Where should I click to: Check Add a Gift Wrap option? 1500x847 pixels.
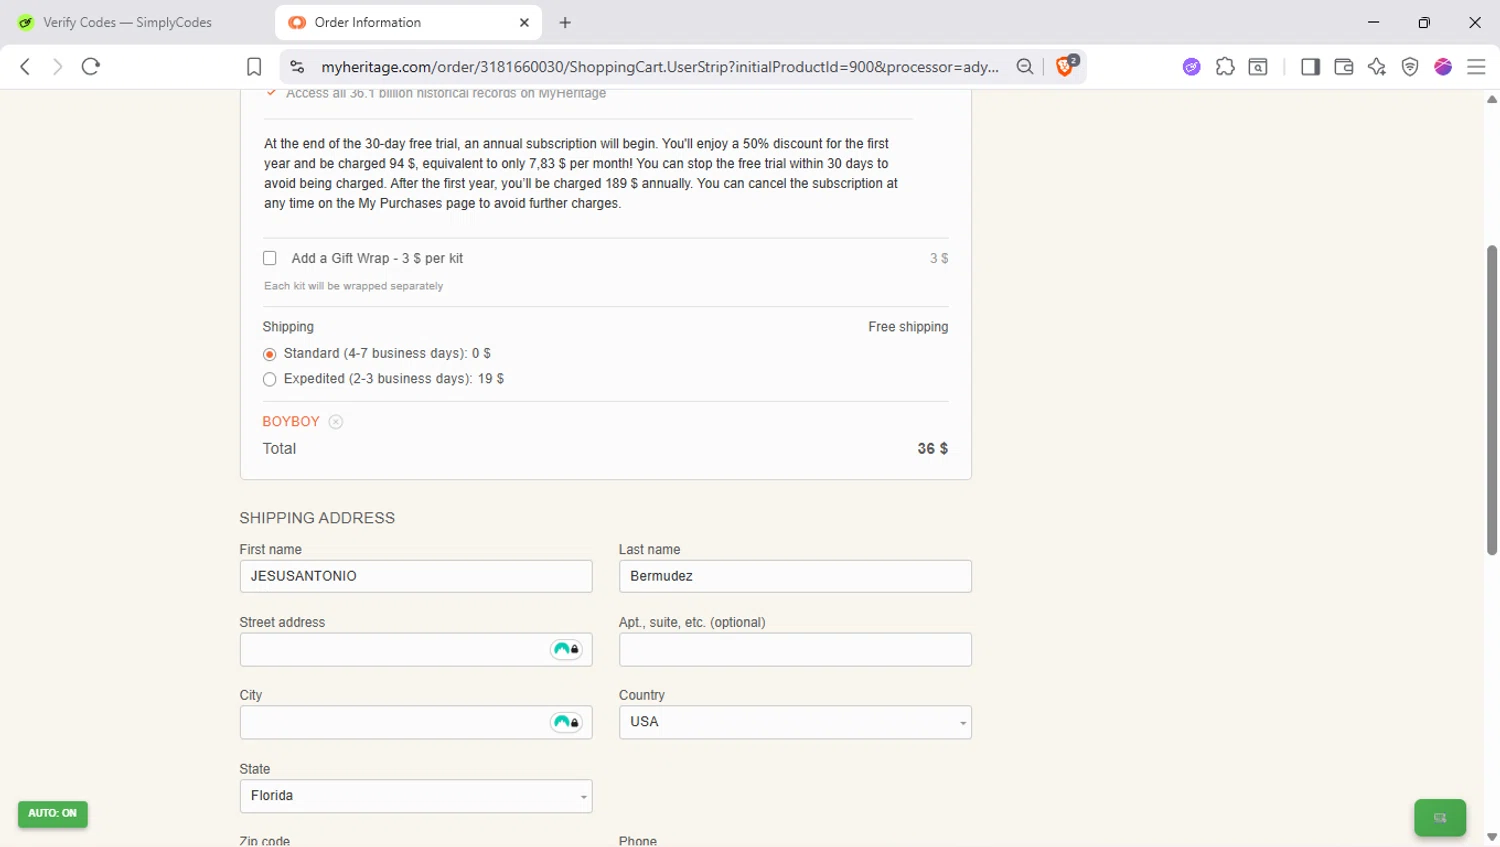coord(270,258)
